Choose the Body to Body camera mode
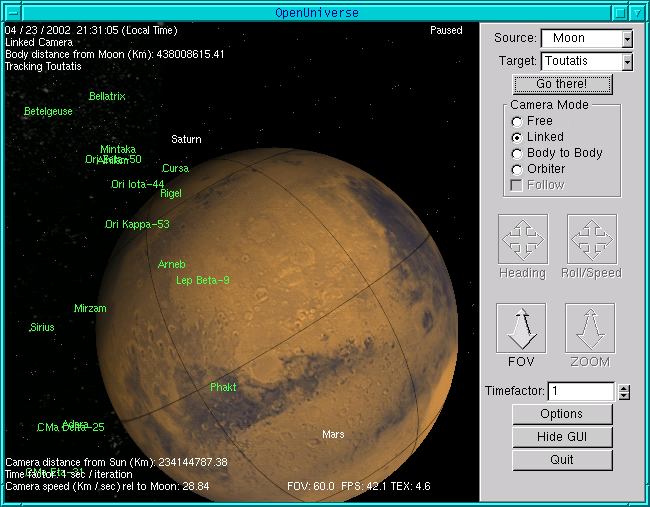Image resolution: width=650 pixels, height=507 pixels. coord(517,153)
